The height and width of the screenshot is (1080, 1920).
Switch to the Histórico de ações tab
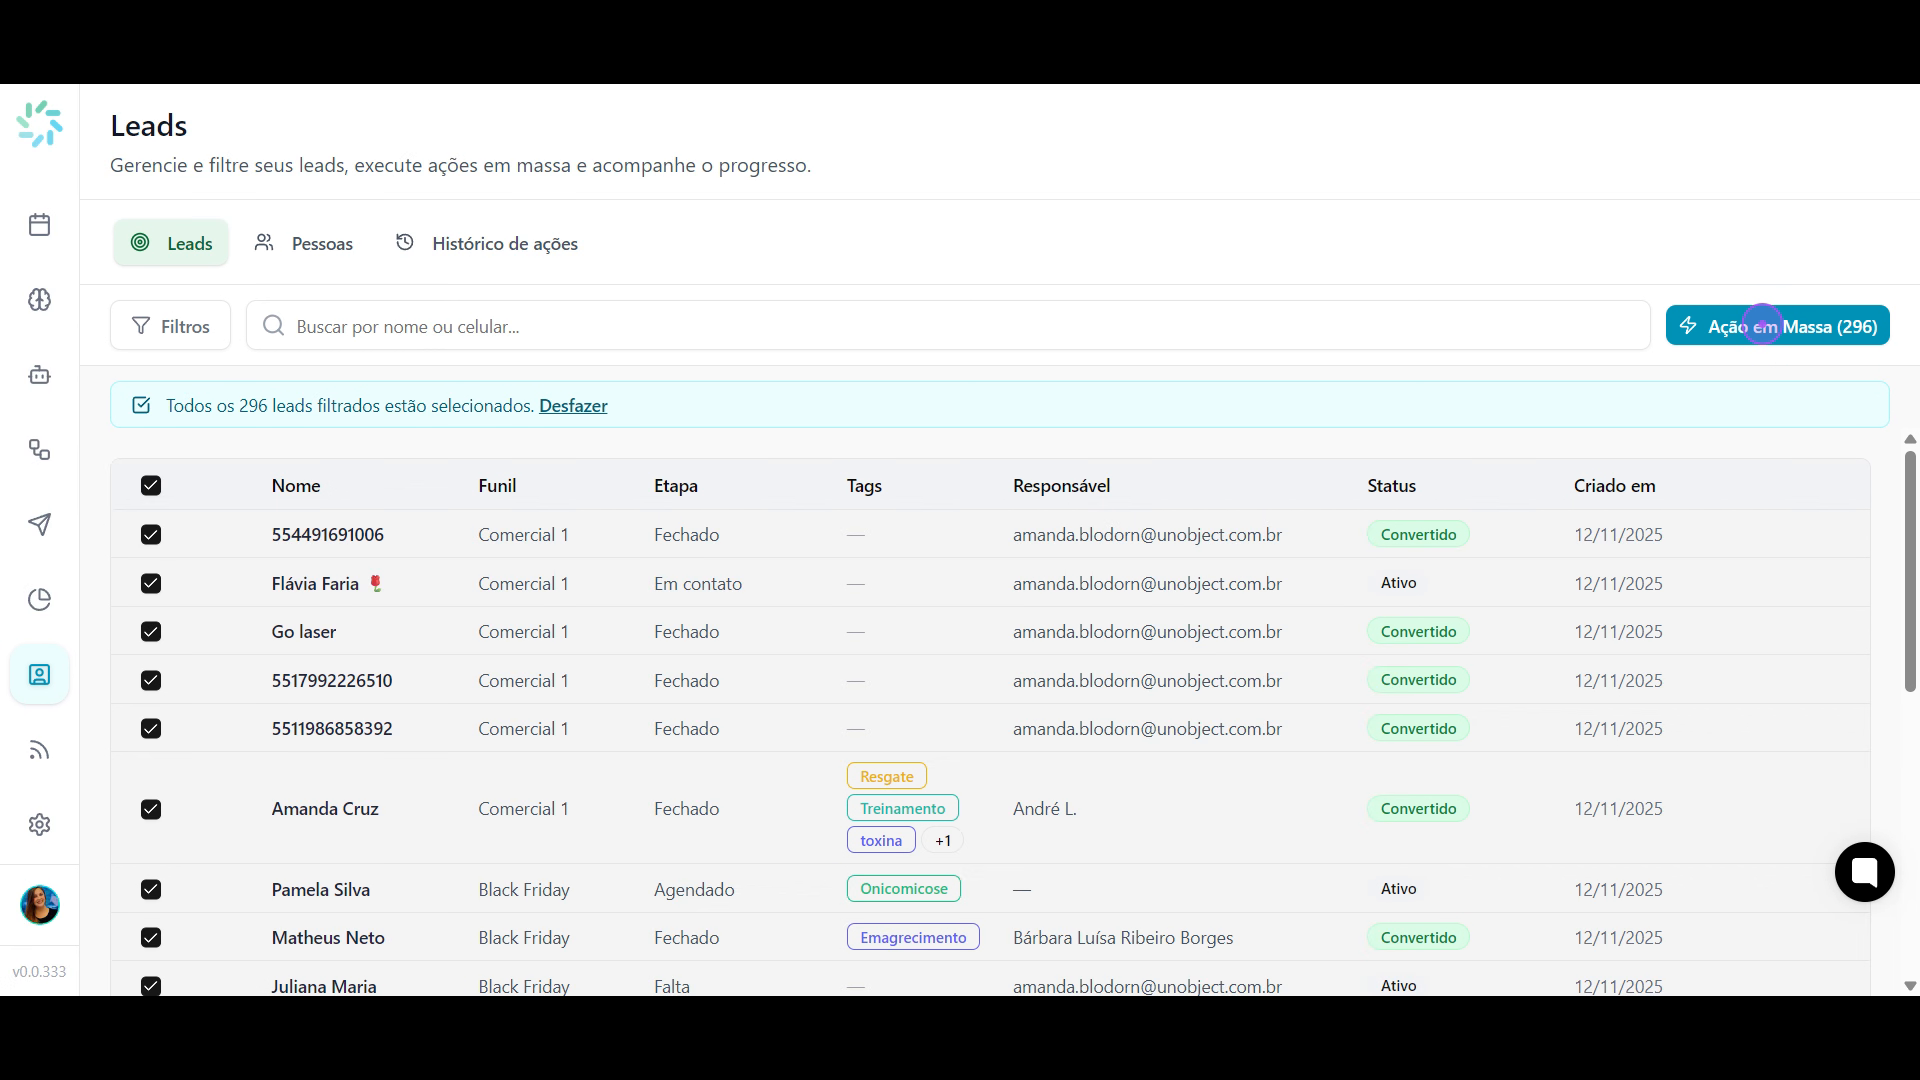[x=487, y=243]
